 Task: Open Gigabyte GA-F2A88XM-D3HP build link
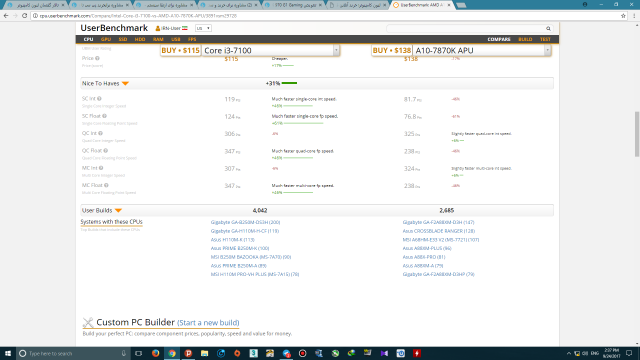click(438, 274)
